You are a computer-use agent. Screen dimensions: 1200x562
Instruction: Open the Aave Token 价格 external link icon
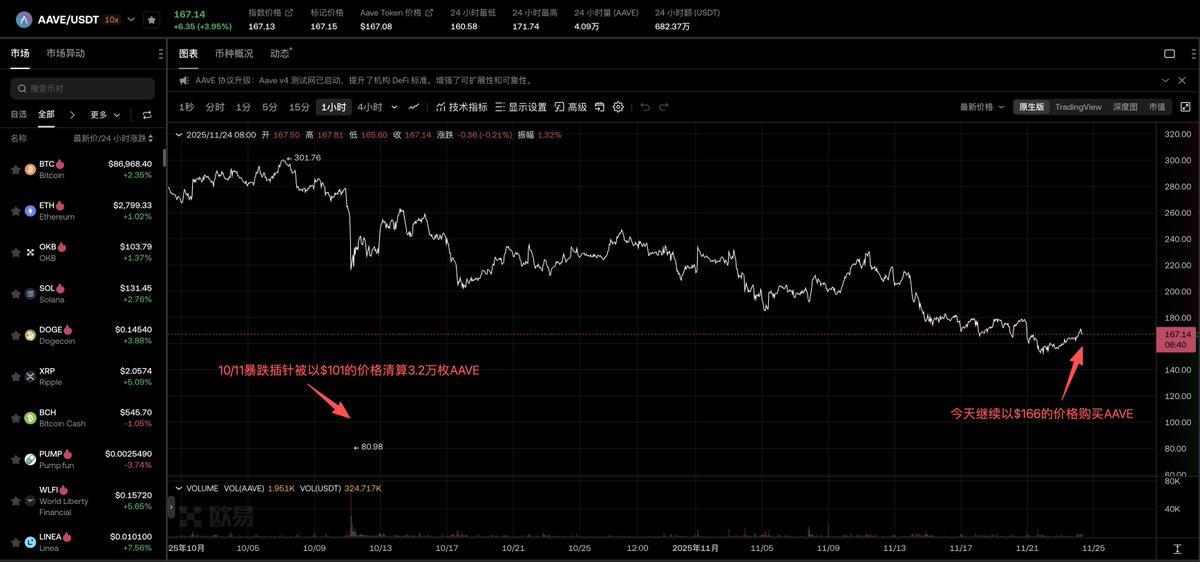pyautogui.click(x=427, y=12)
